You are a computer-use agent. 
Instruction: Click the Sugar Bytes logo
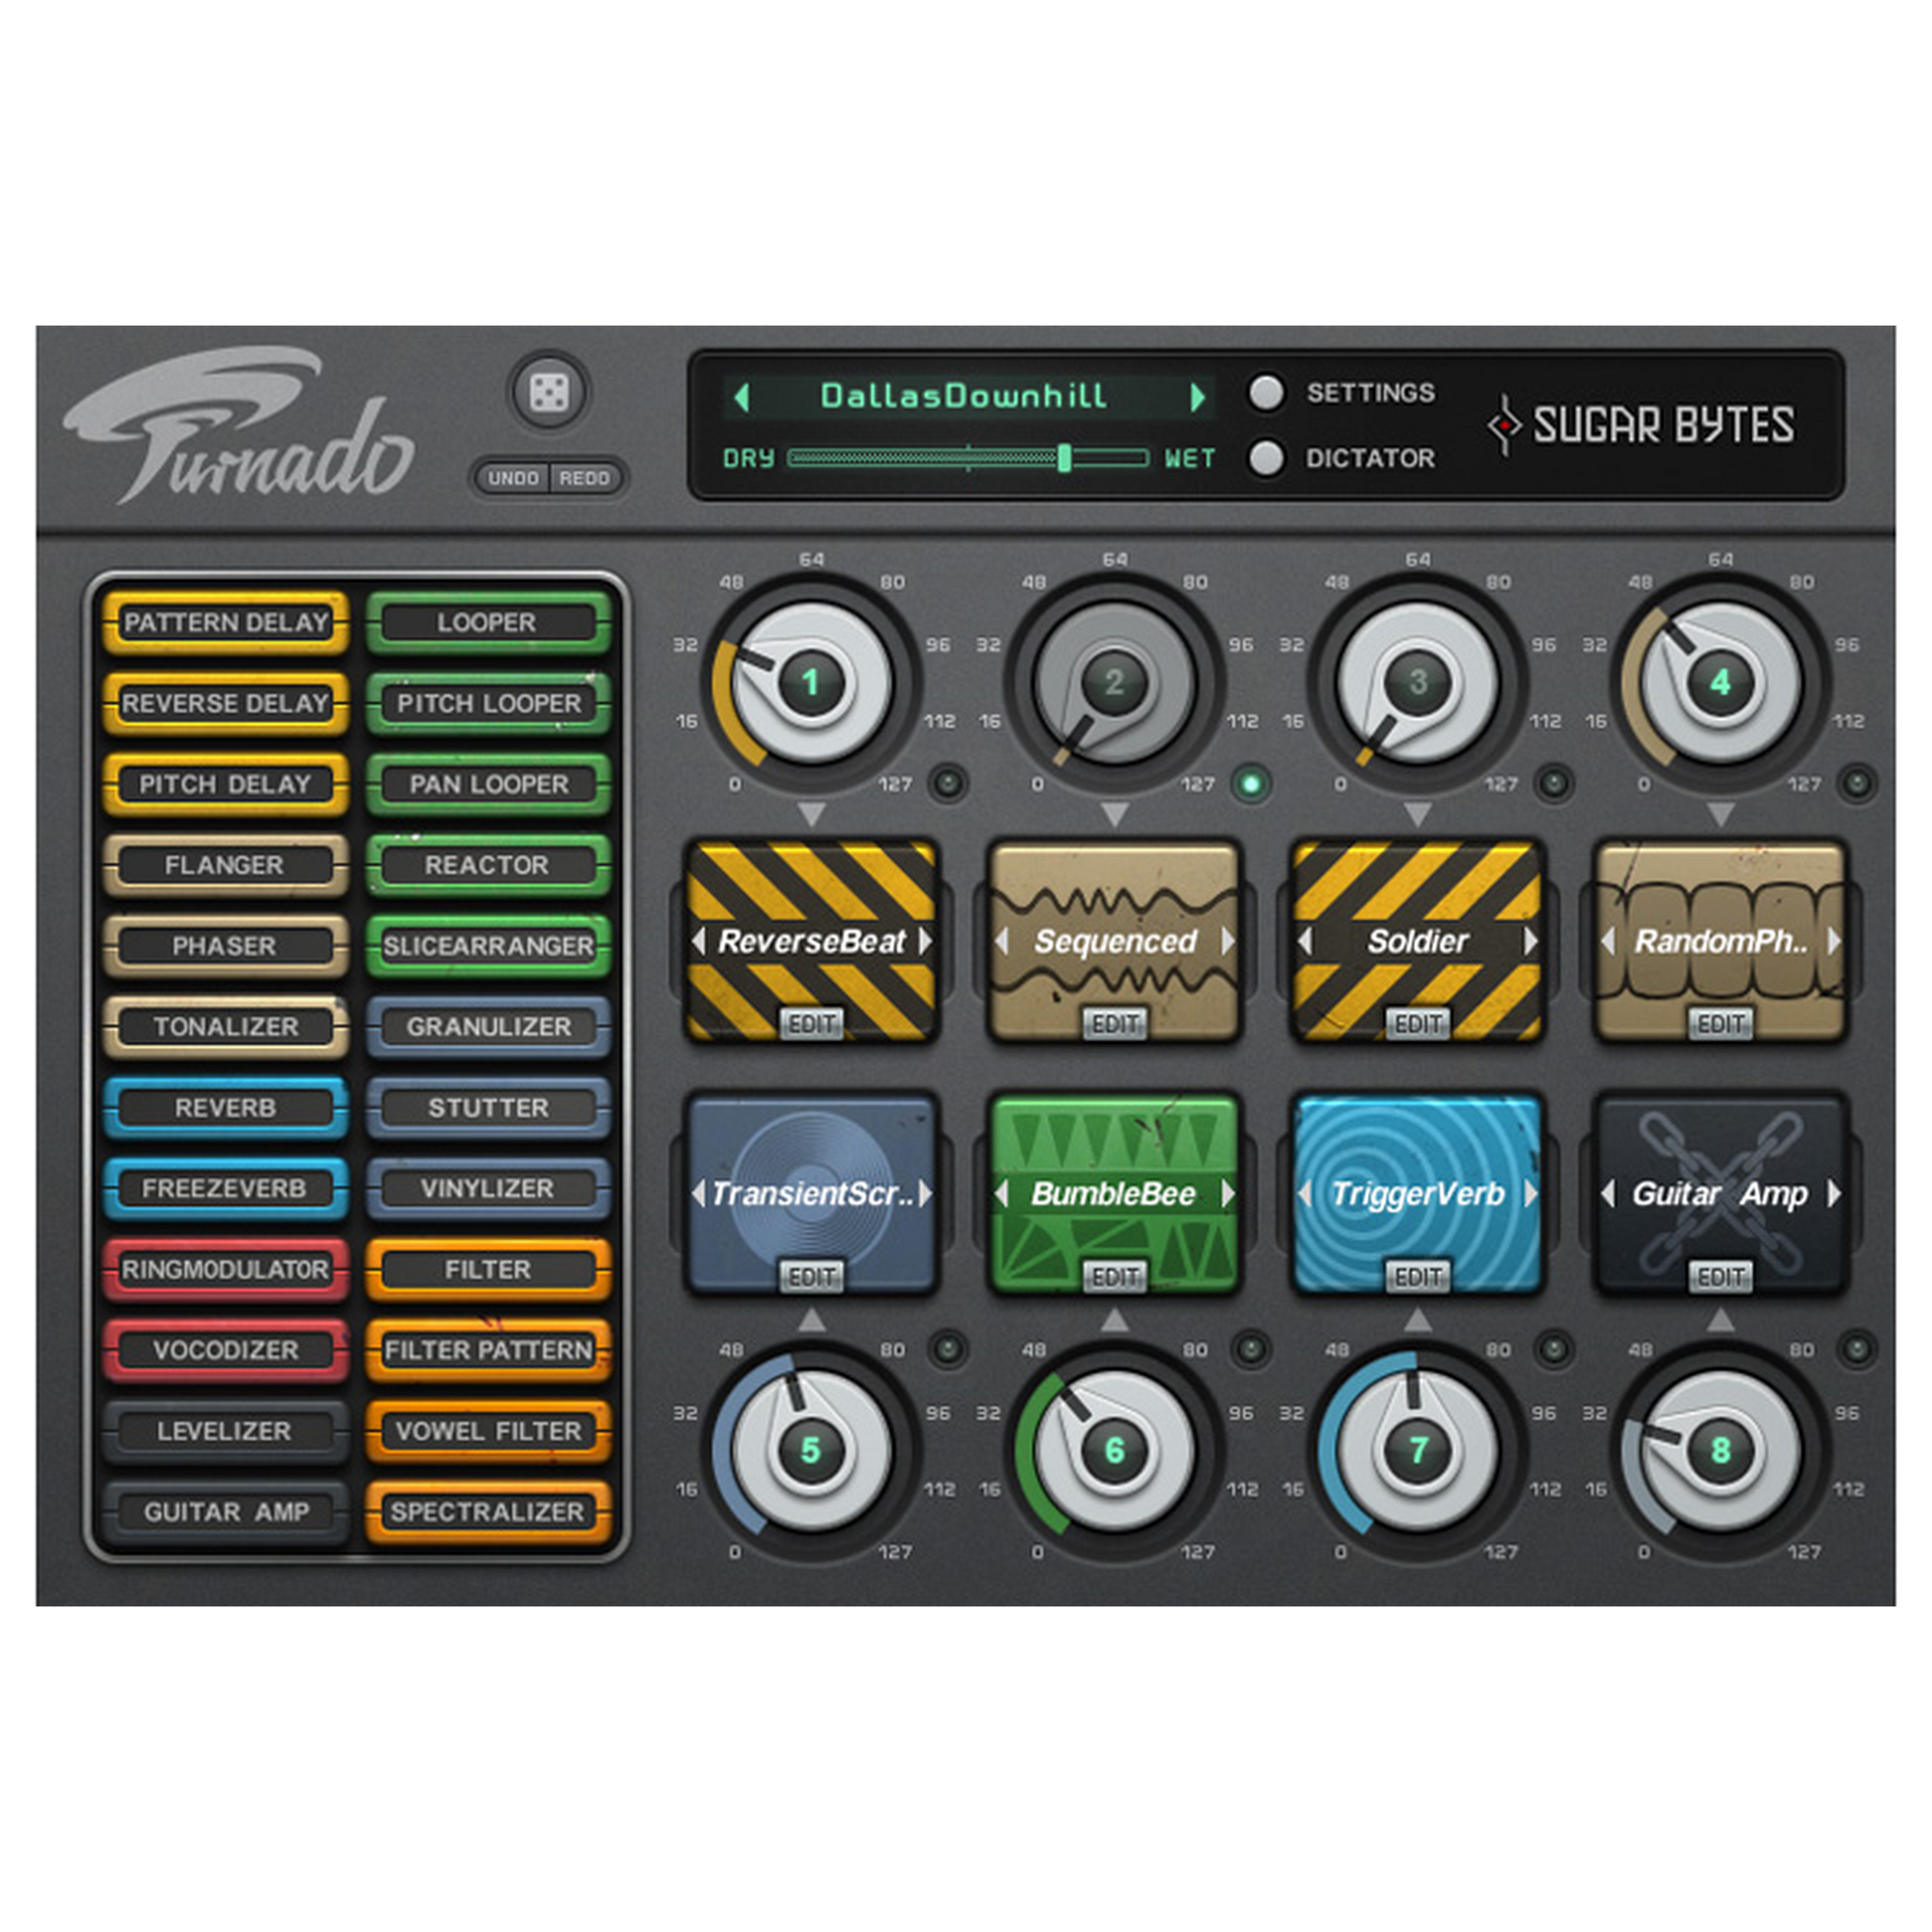(1641, 425)
